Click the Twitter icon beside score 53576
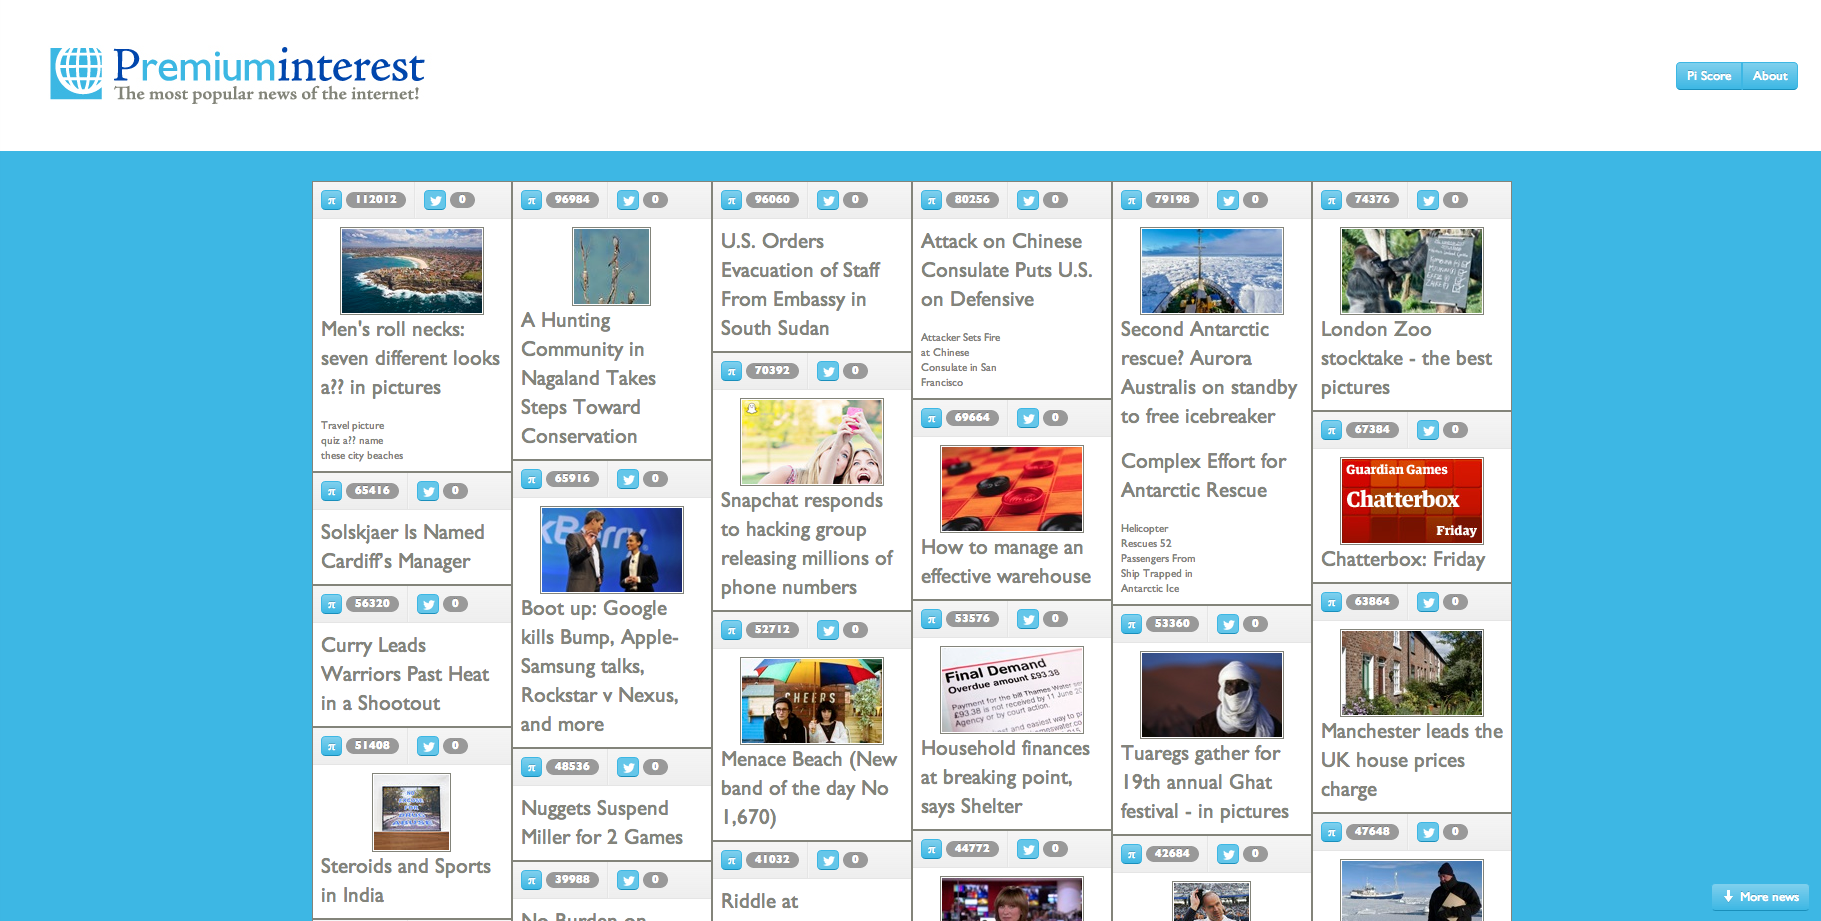 click(1028, 619)
